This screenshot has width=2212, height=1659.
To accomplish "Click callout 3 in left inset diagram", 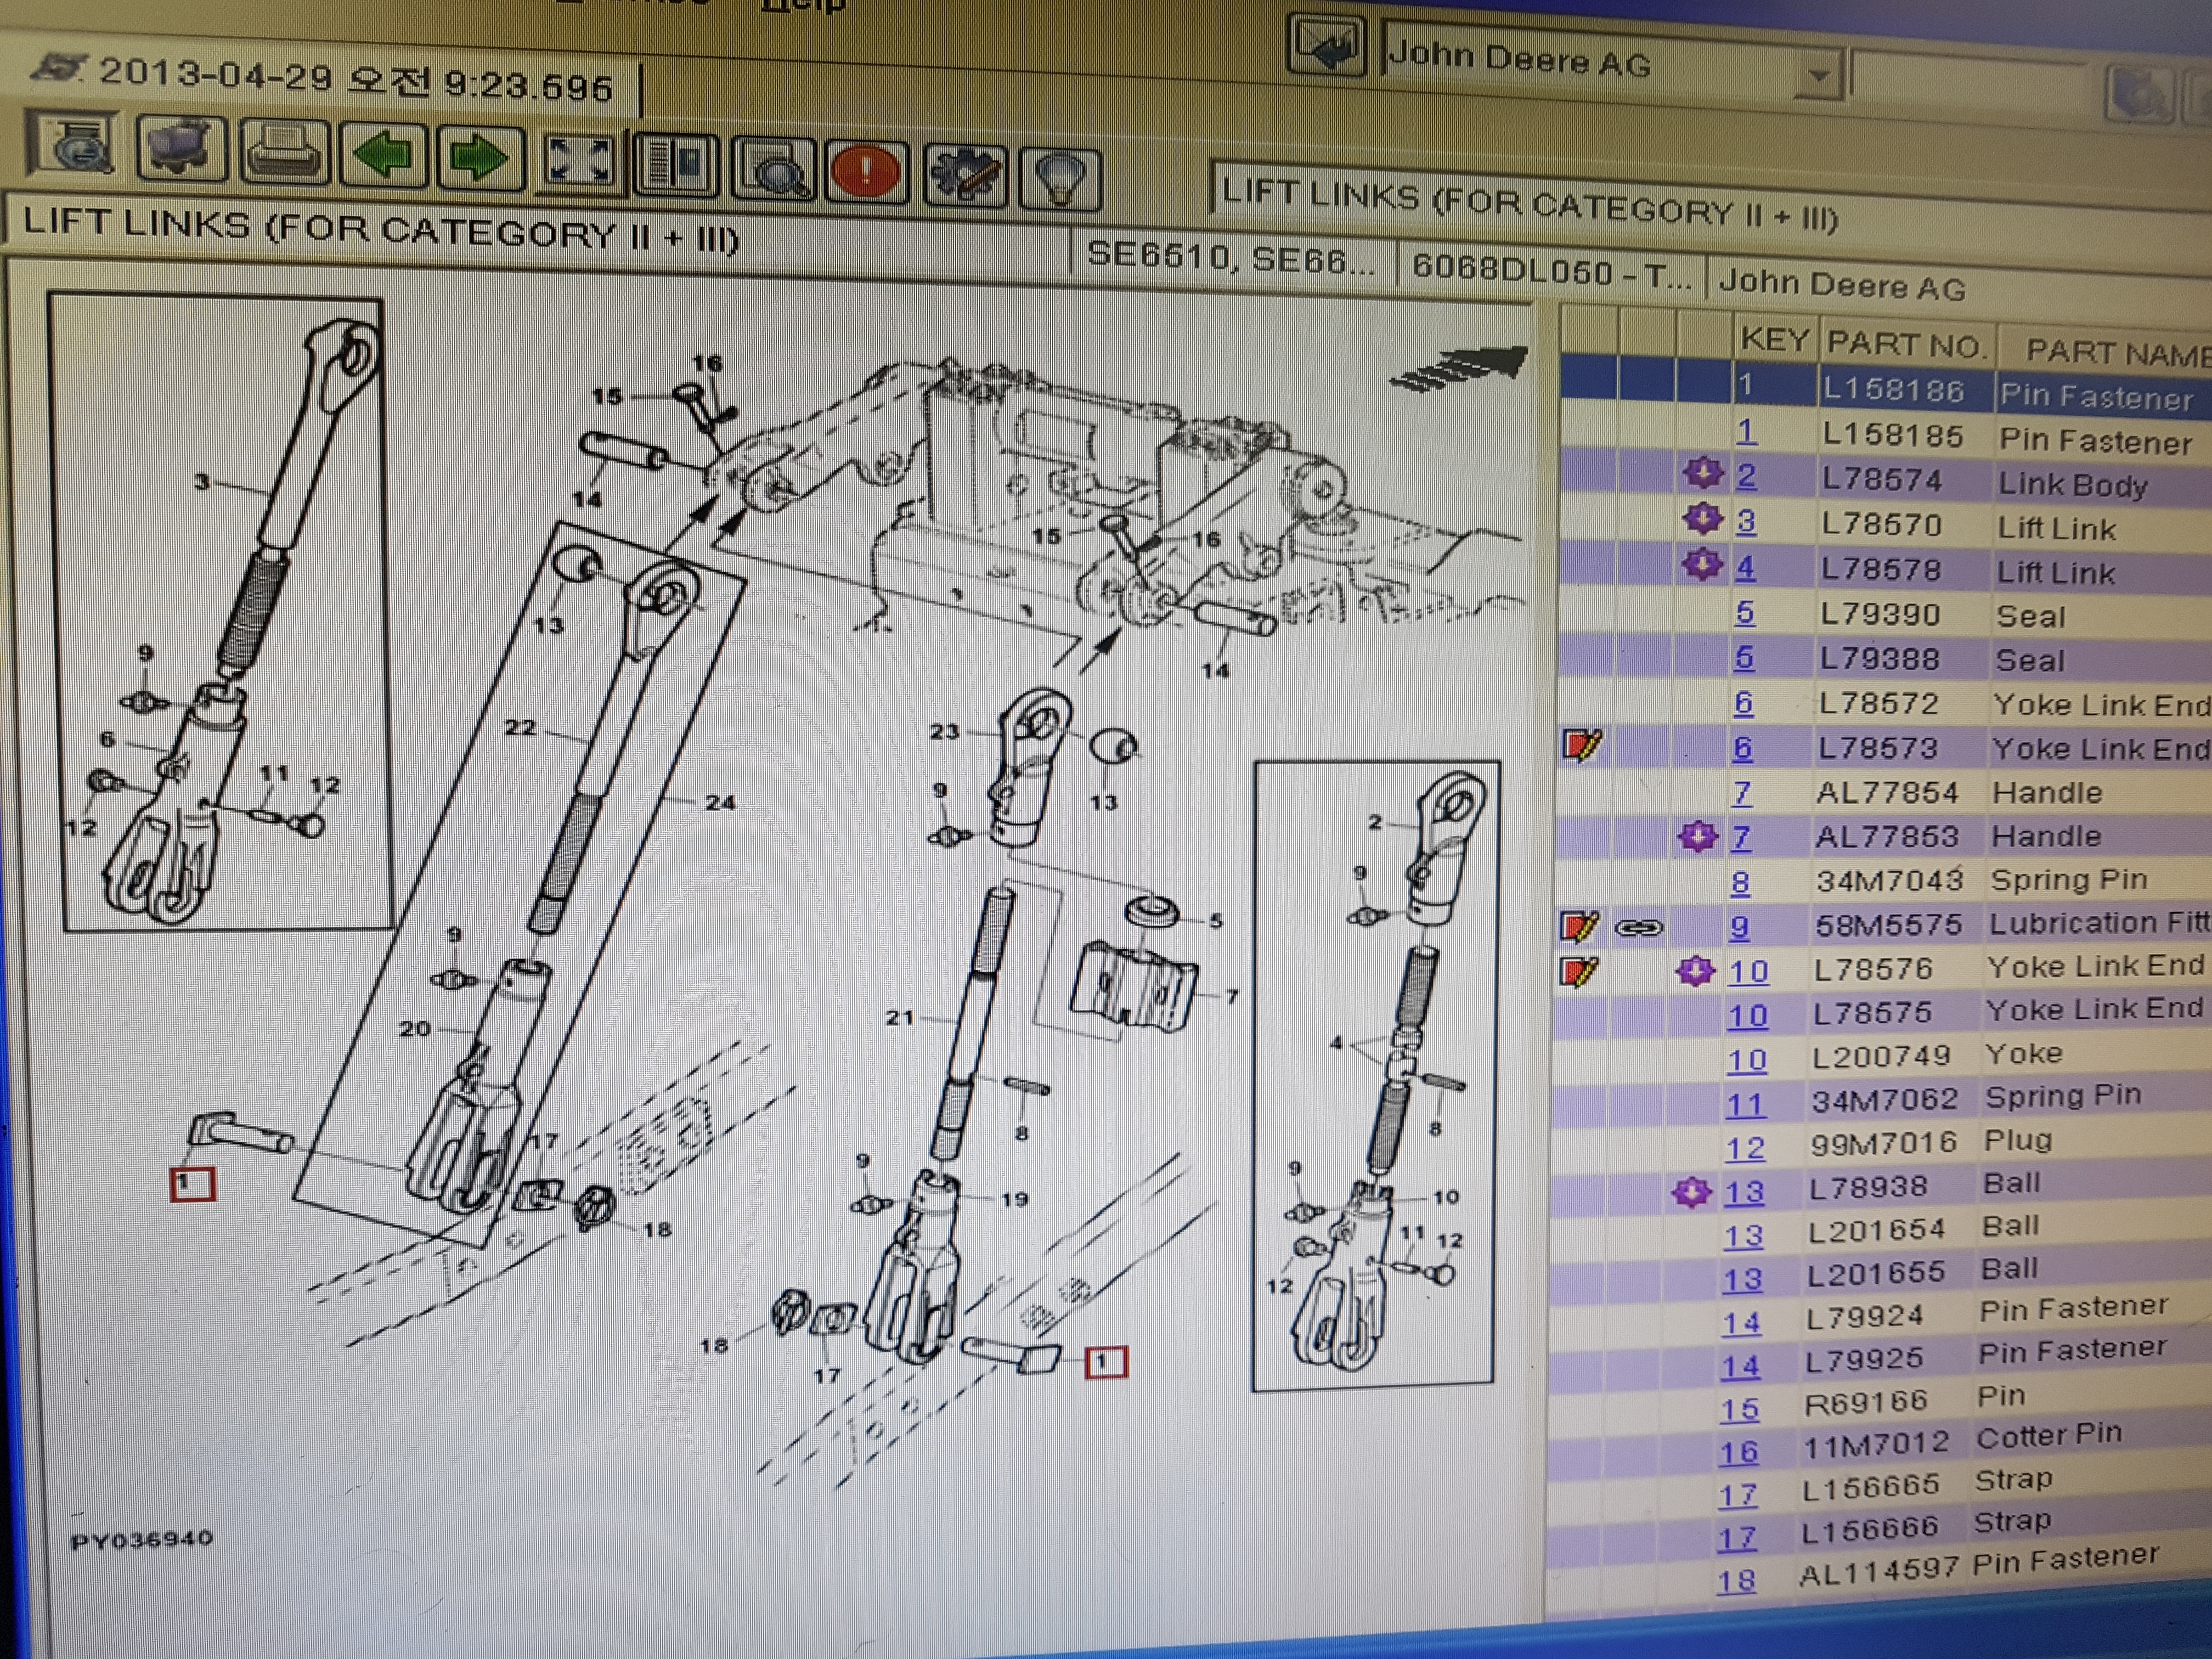I will click(x=202, y=481).
